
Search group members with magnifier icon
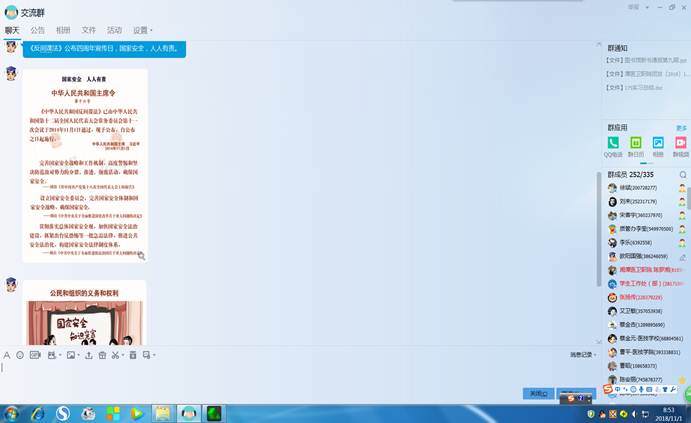point(683,175)
